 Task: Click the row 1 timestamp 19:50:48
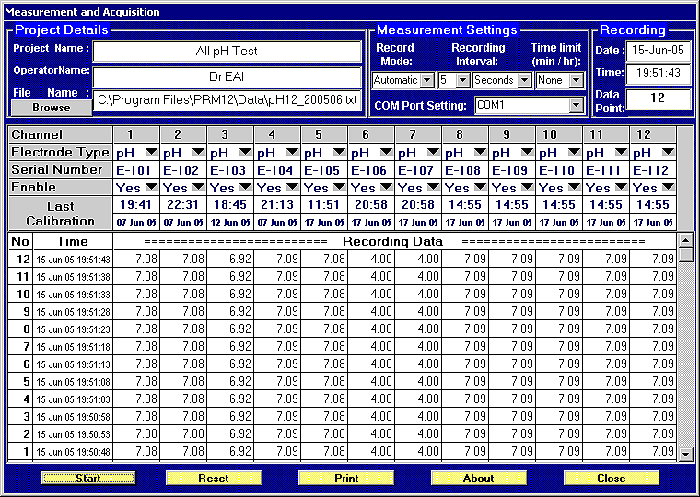pos(73,452)
